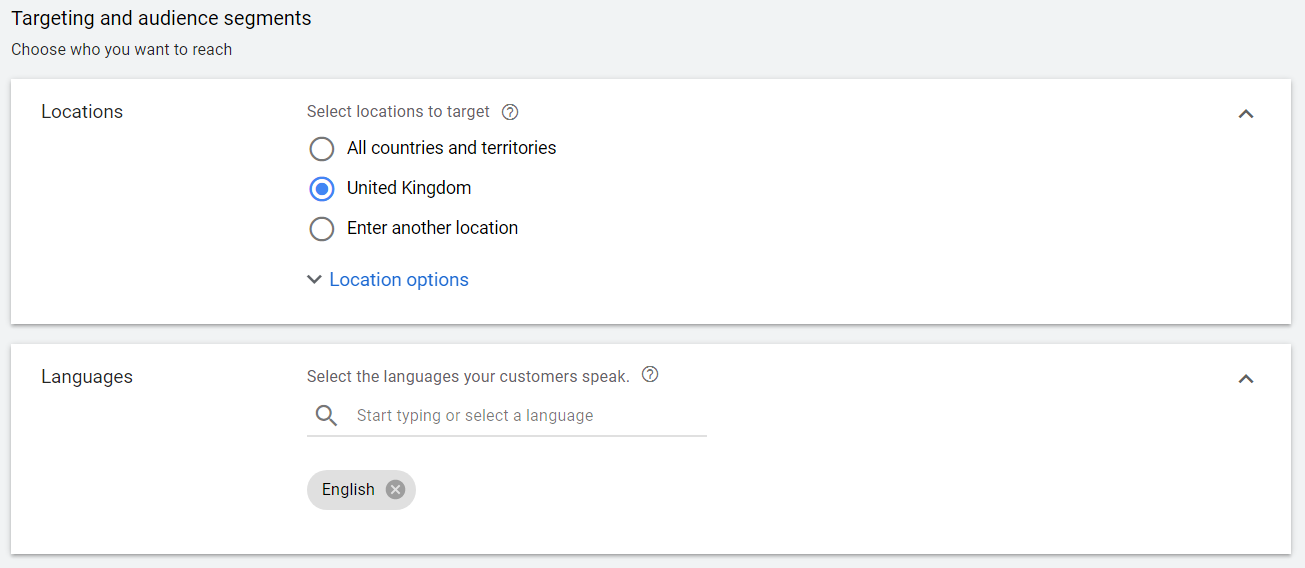Choose the United Kingdom radio button
This screenshot has height=568, width=1305.
pyautogui.click(x=322, y=189)
